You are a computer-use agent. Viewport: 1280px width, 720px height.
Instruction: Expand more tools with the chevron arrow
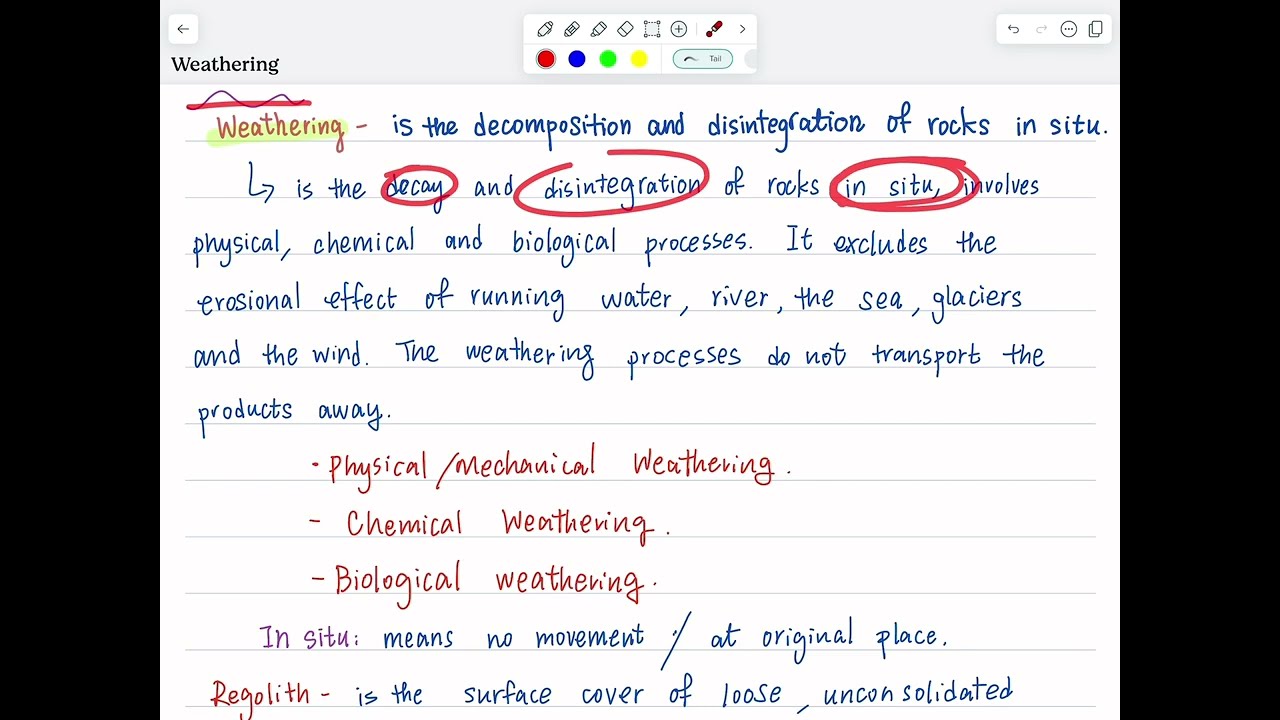pos(742,29)
